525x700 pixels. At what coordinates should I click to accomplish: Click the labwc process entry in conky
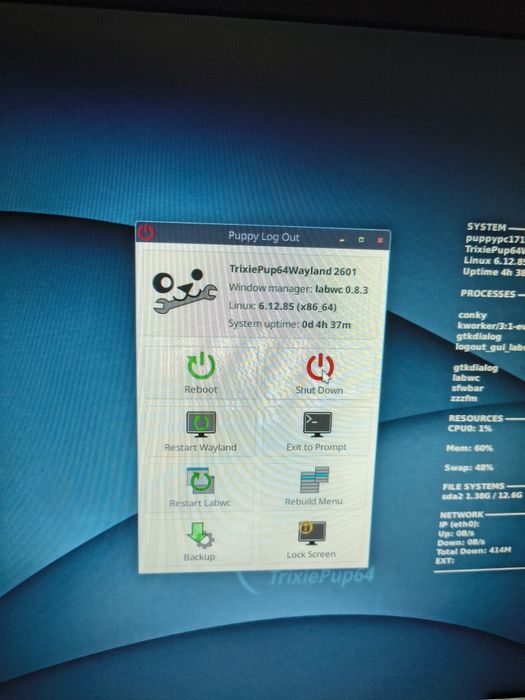(466, 378)
